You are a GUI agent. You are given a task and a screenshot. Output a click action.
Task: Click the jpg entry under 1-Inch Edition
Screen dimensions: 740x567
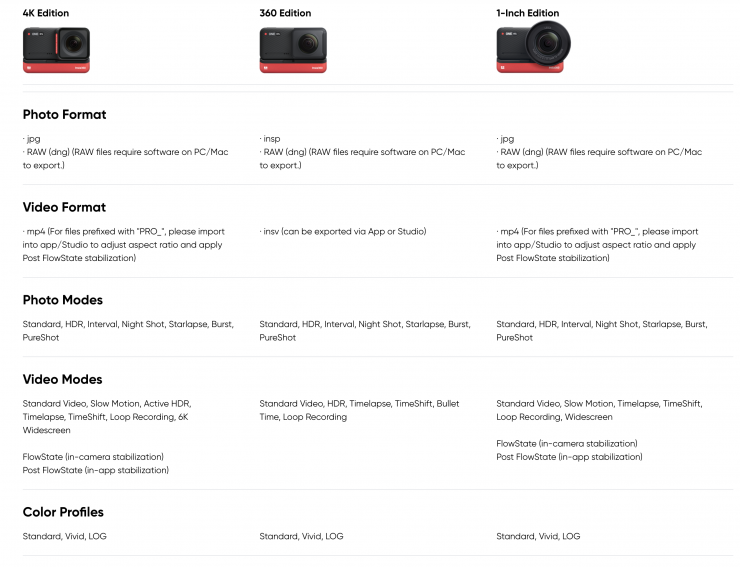point(505,139)
